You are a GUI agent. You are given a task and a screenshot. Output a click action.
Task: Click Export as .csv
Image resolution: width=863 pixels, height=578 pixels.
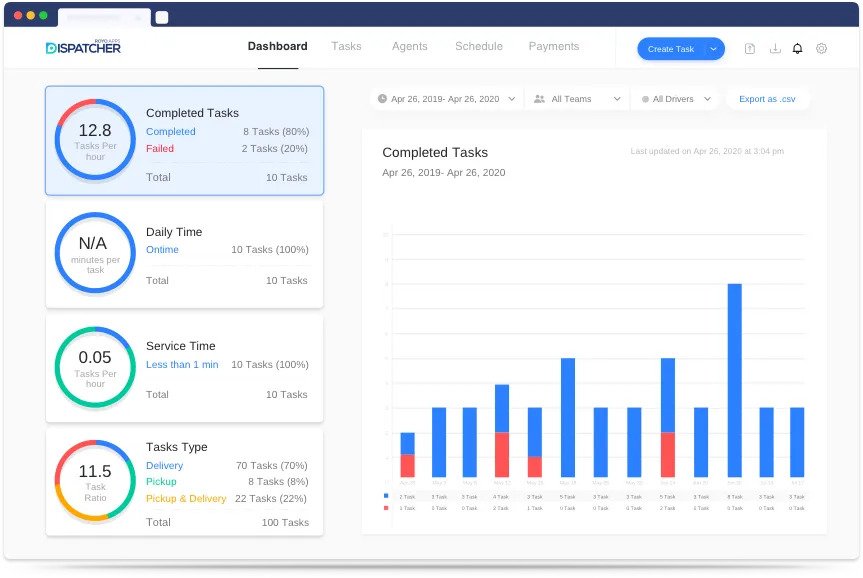coord(767,99)
